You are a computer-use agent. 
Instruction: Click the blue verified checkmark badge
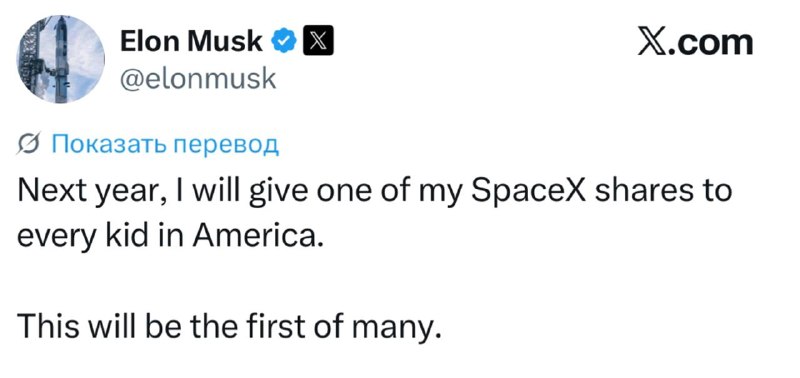coord(285,42)
